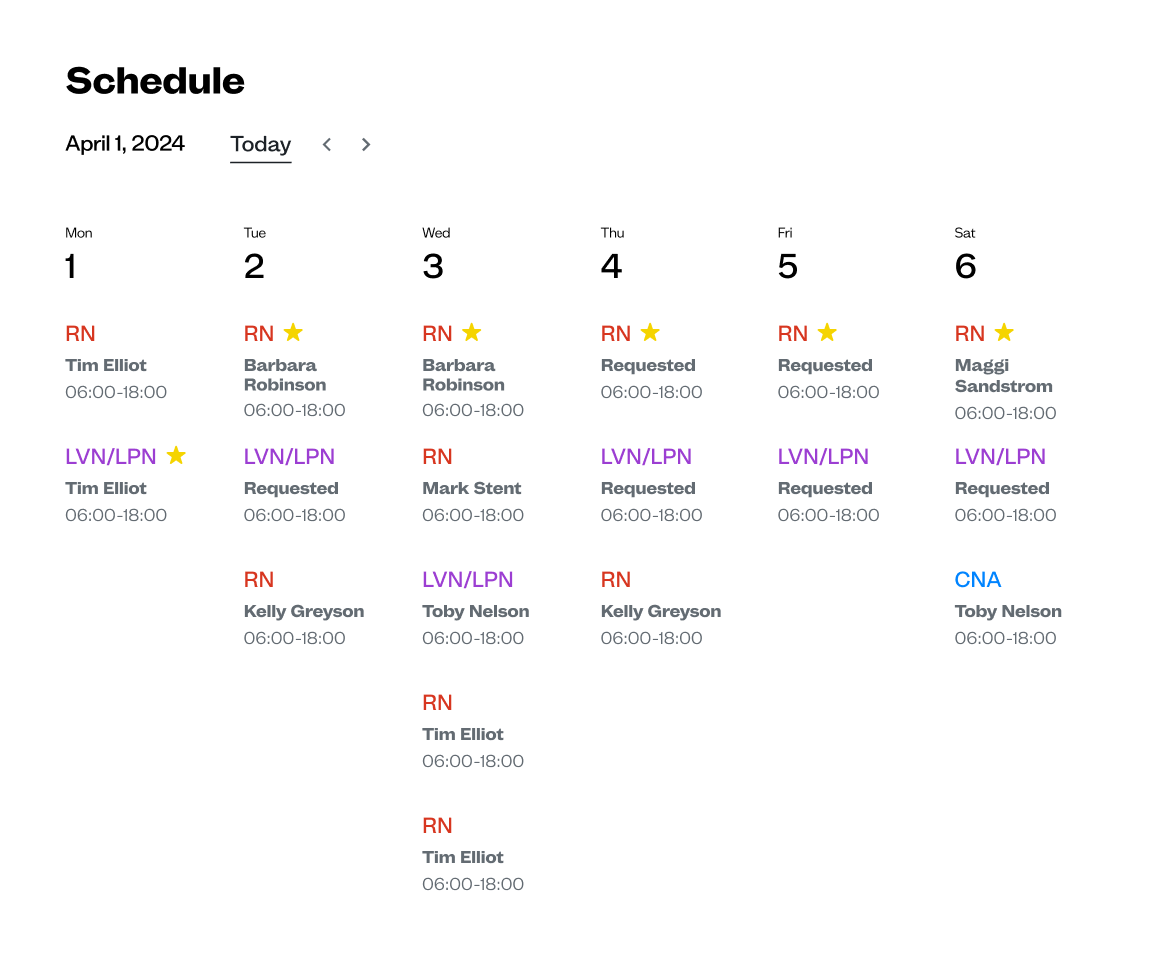
Task: Jump to Today in the schedule
Action: pyautogui.click(x=260, y=144)
